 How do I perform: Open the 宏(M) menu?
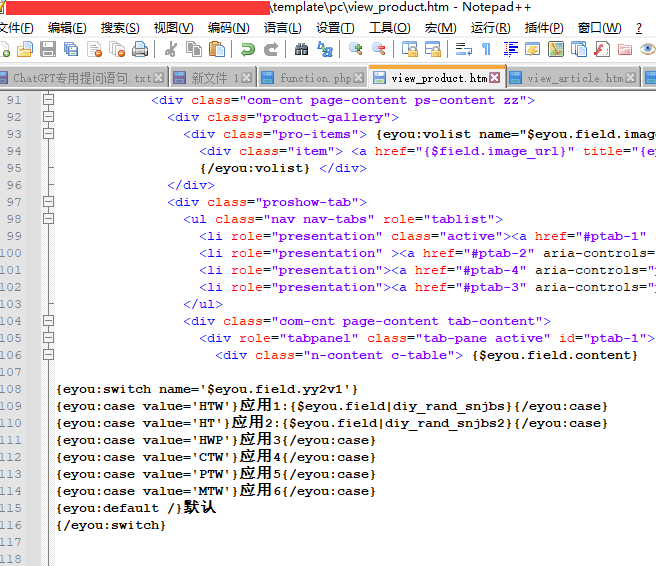pyautogui.click(x=440, y=28)
